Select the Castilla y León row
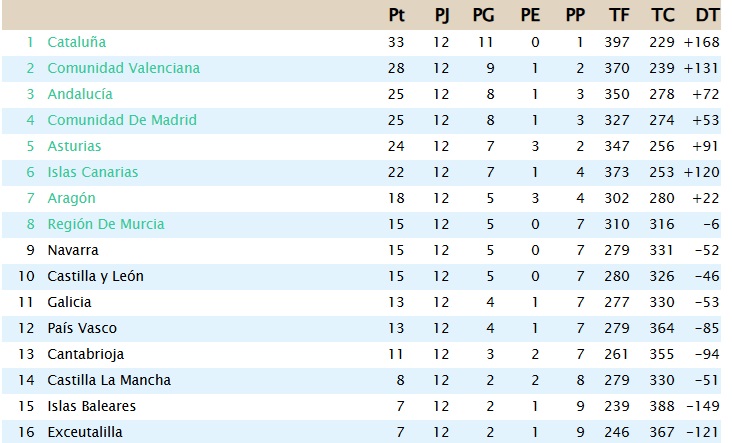This screenshot has width=732, height=443. (x=95, y=276)
